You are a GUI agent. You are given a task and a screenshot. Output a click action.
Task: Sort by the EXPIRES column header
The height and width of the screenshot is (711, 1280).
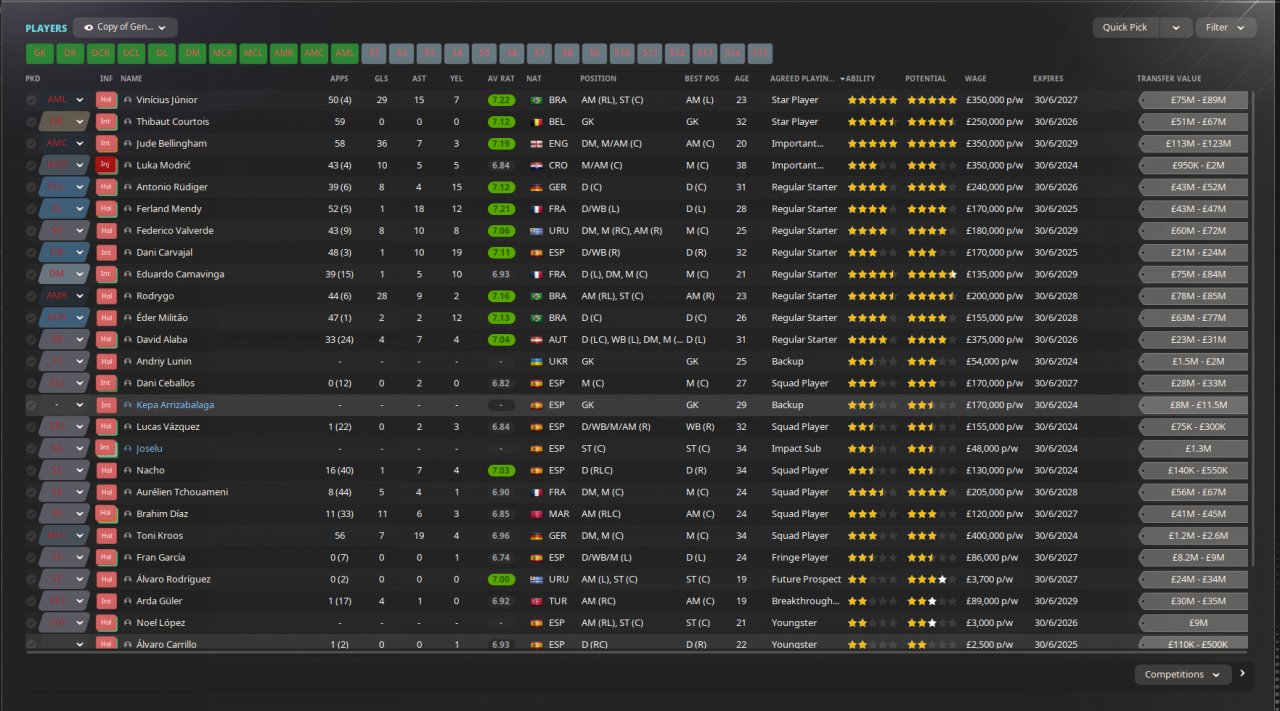(1048, 78)
